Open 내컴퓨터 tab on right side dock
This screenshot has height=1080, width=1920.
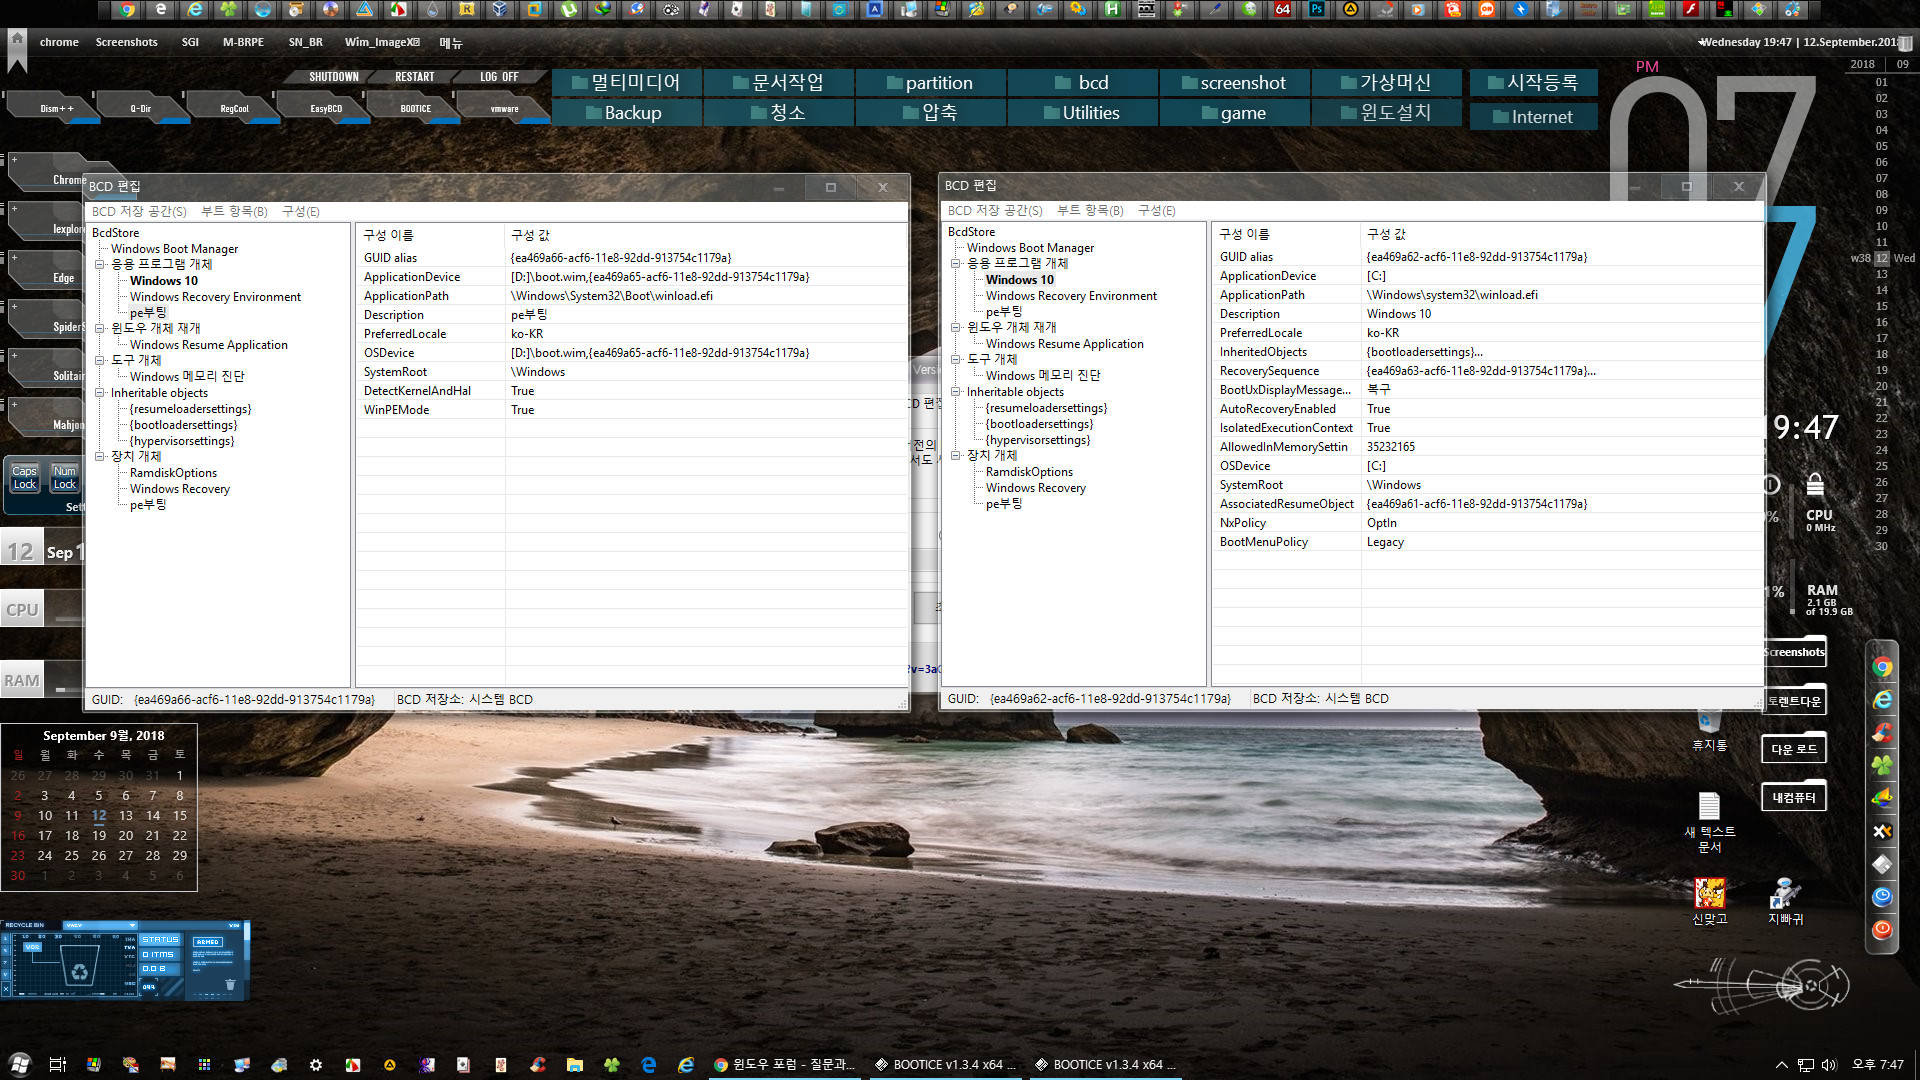(1794, 798)
